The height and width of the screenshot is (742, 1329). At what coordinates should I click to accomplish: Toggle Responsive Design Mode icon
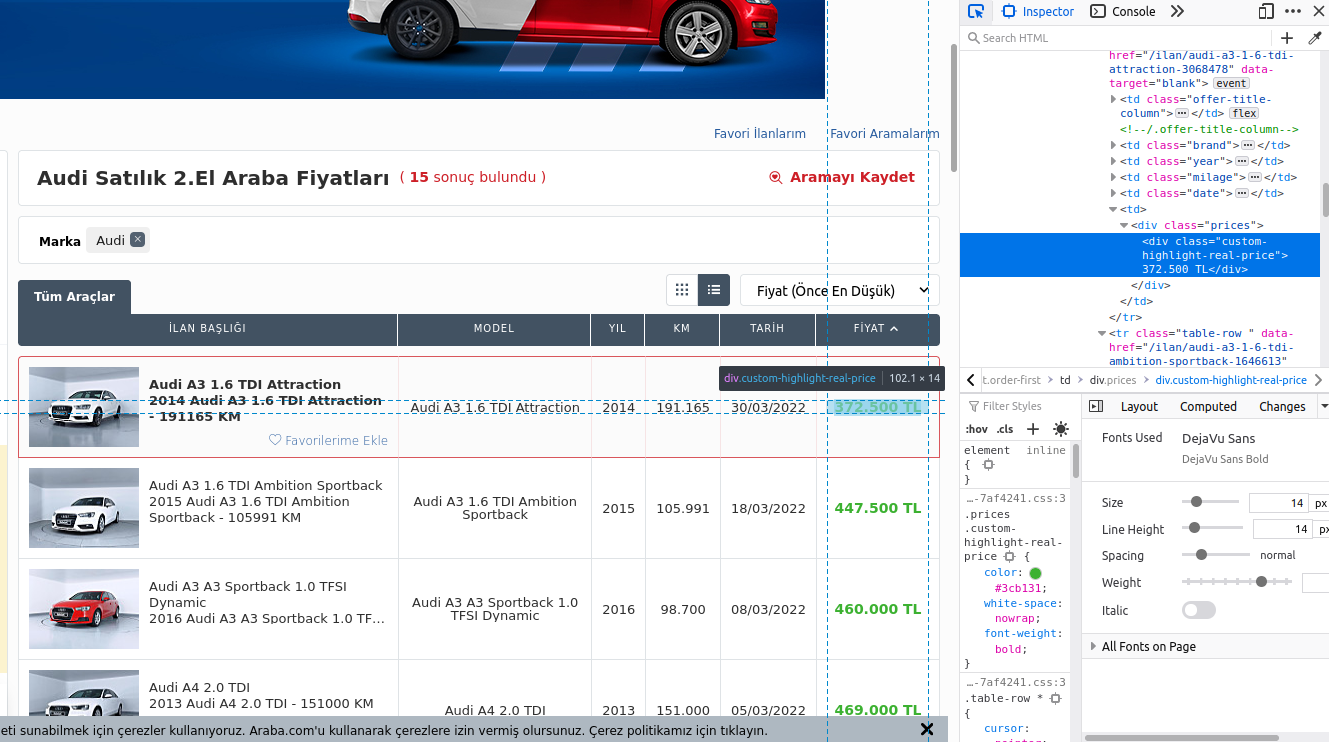(x=1266, y=12)
